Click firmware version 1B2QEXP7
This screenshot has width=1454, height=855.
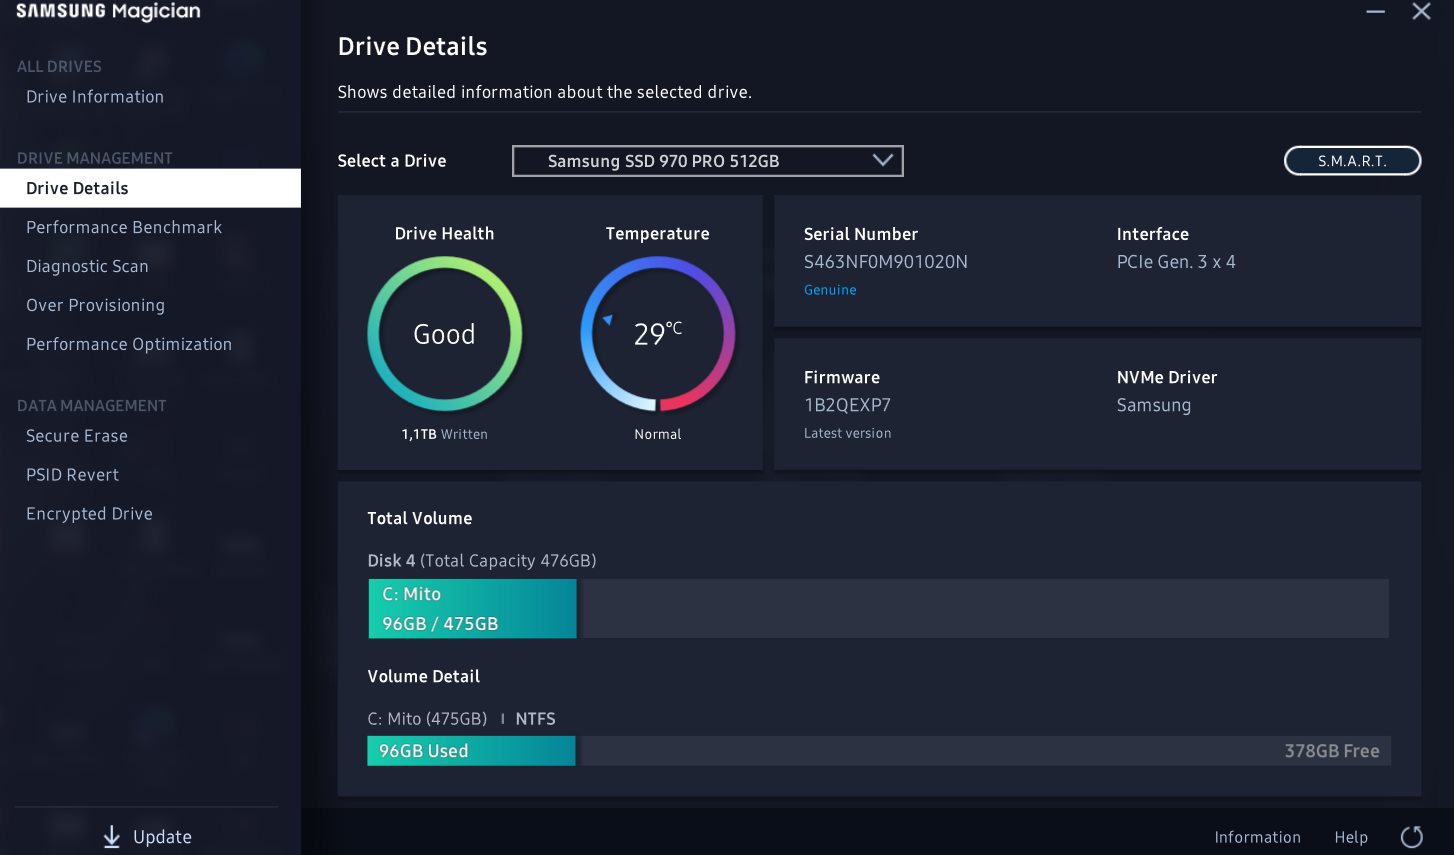click(847, 405)
